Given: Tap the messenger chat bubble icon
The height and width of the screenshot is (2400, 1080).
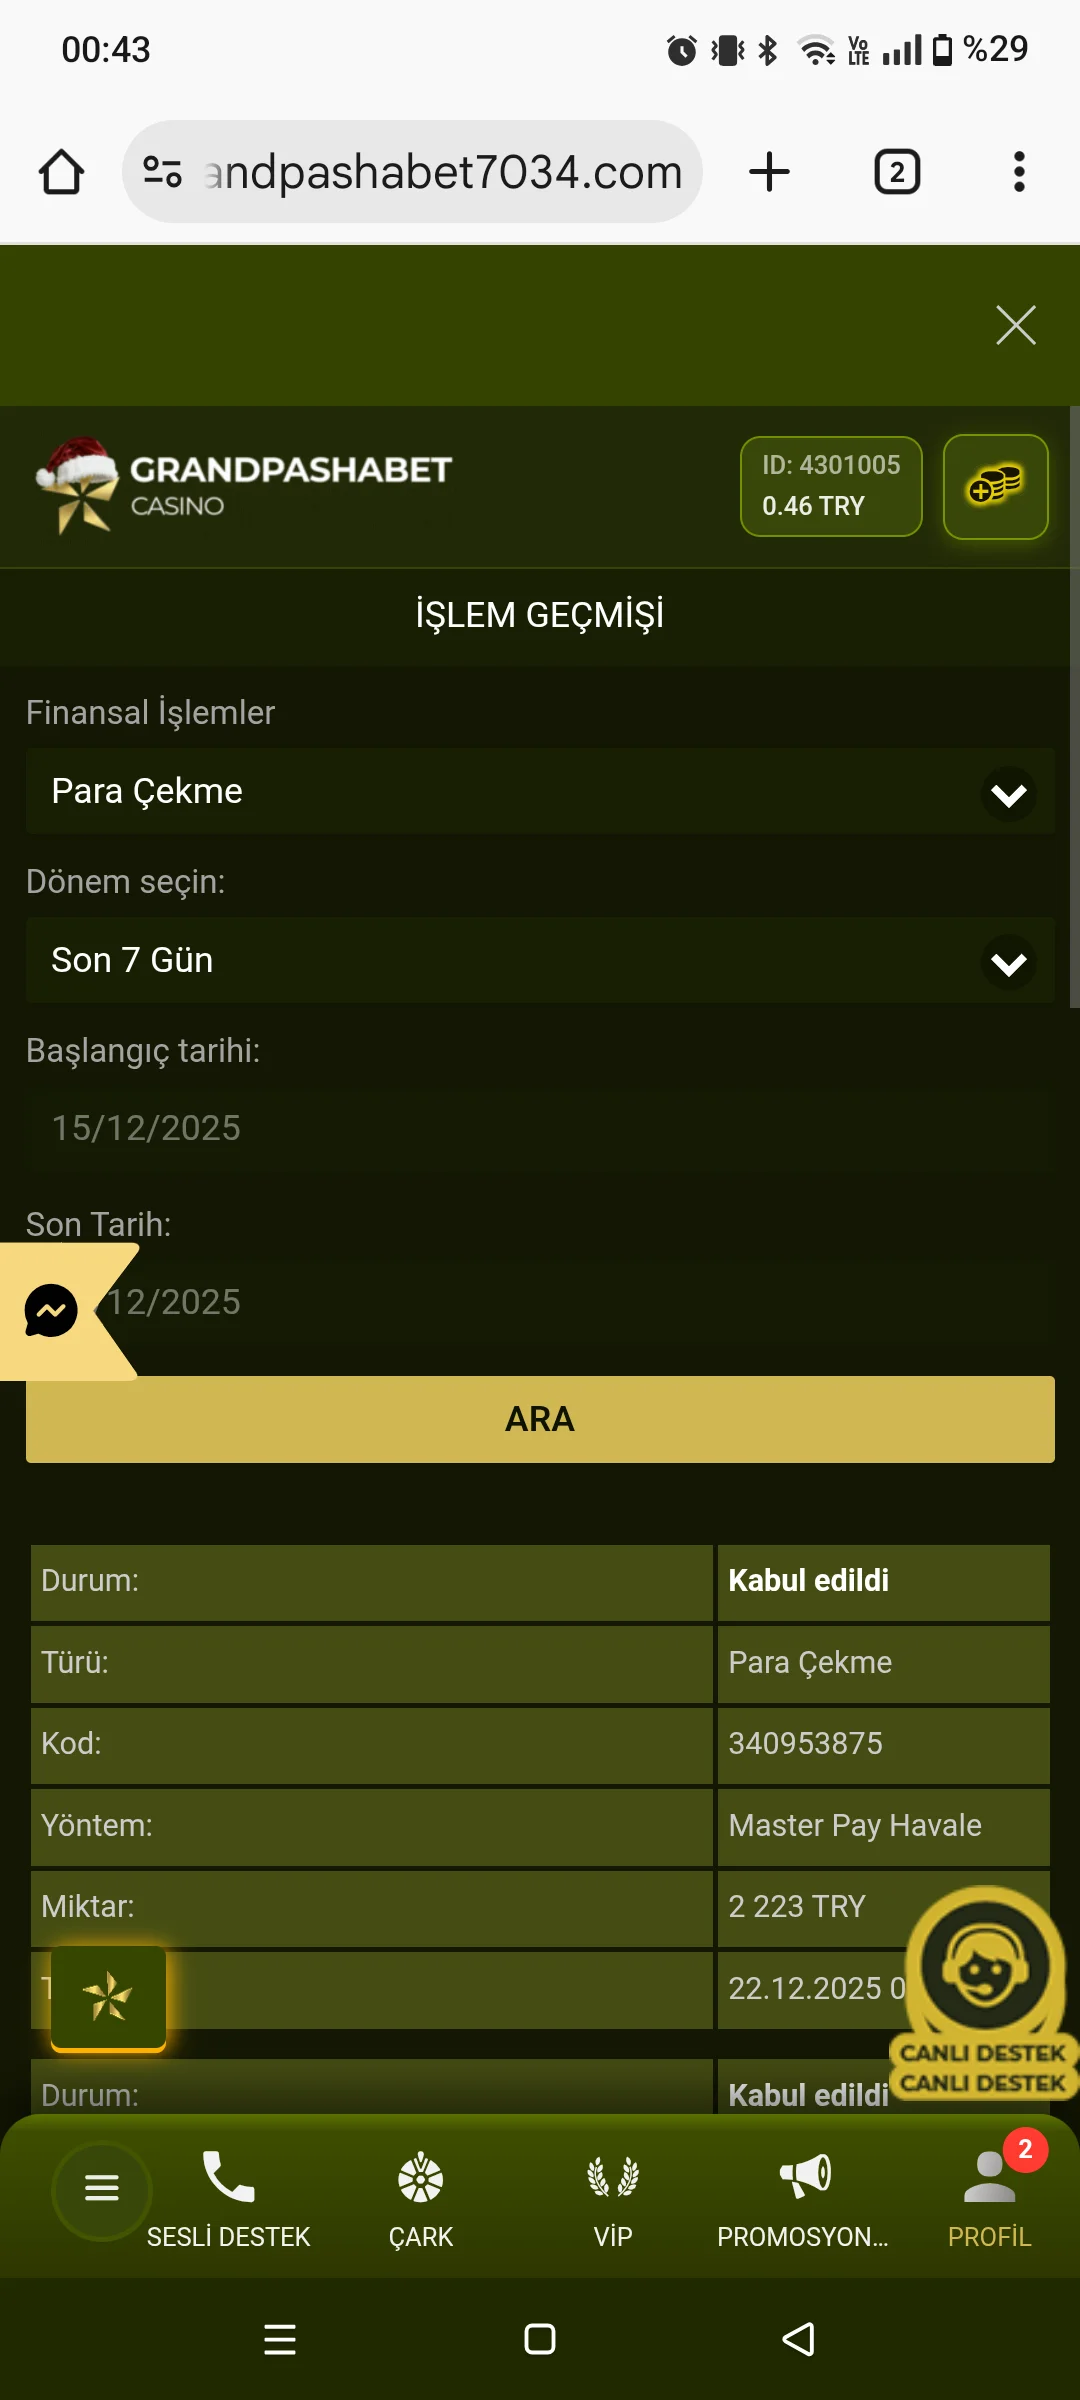Looking at the screenshot, I should pyautogui.click(x=51, y=1310).
